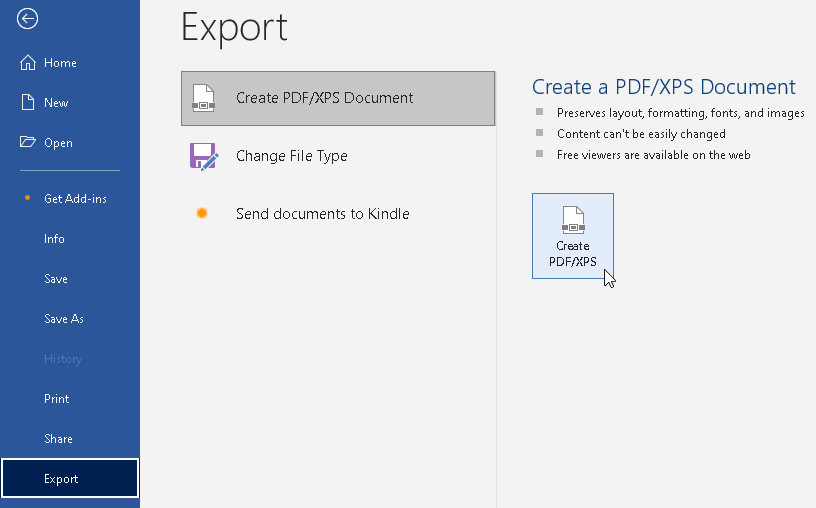The width and height of the screenshot is (816, 508).
Task: Open the Info page
Action: [54, 239]
